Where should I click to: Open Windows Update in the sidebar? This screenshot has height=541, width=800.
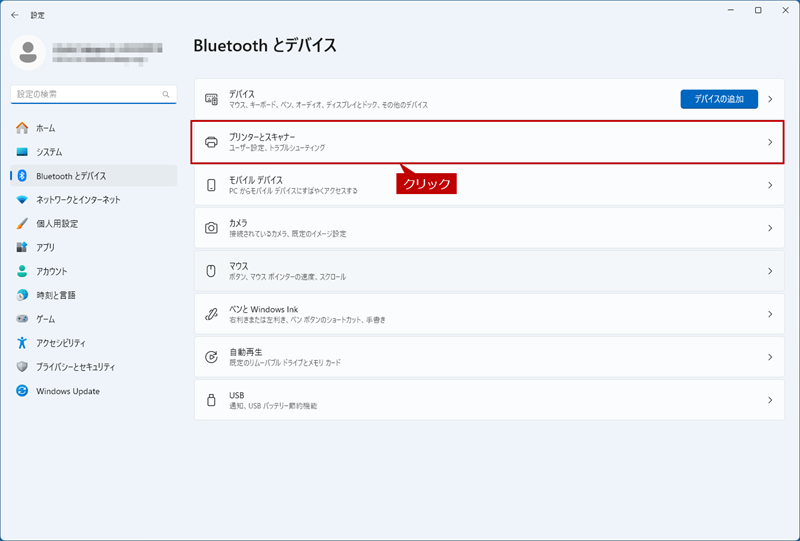(94, 391)
